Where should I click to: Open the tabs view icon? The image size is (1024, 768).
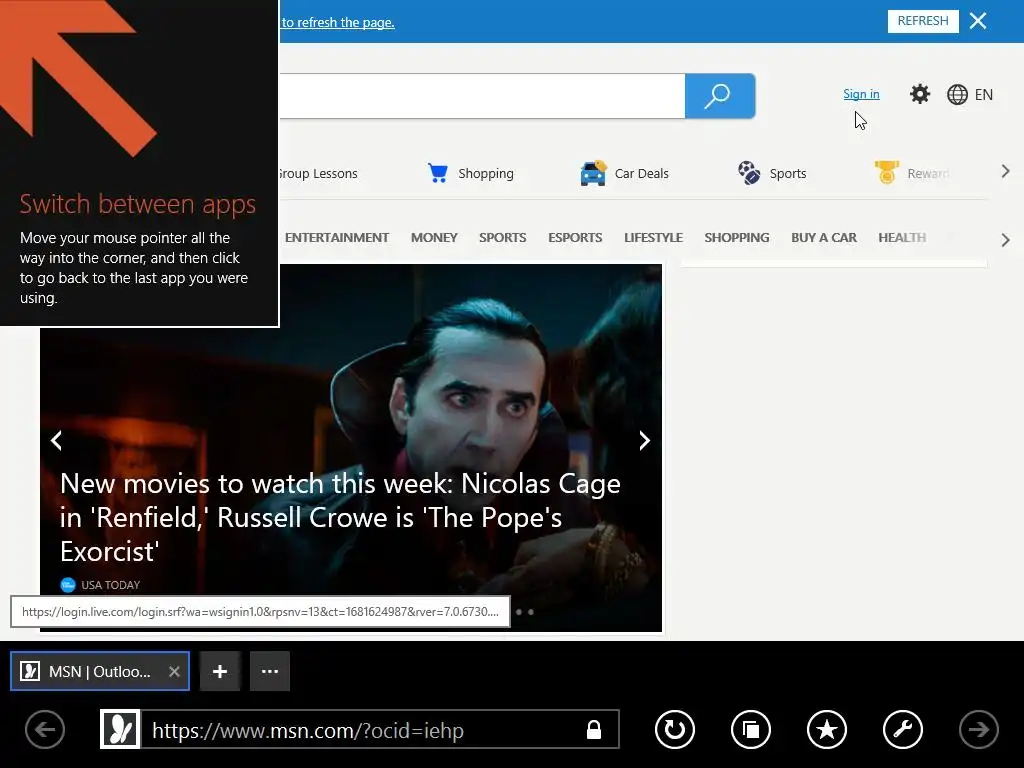[750, 729]
